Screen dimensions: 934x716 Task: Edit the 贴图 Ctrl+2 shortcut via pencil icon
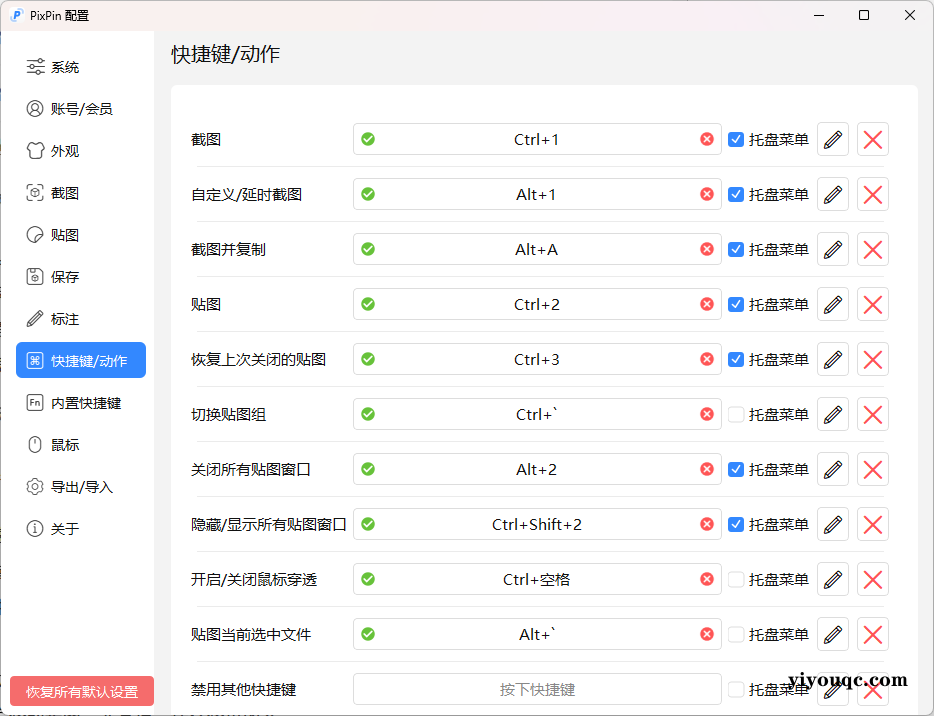(832, 304)
